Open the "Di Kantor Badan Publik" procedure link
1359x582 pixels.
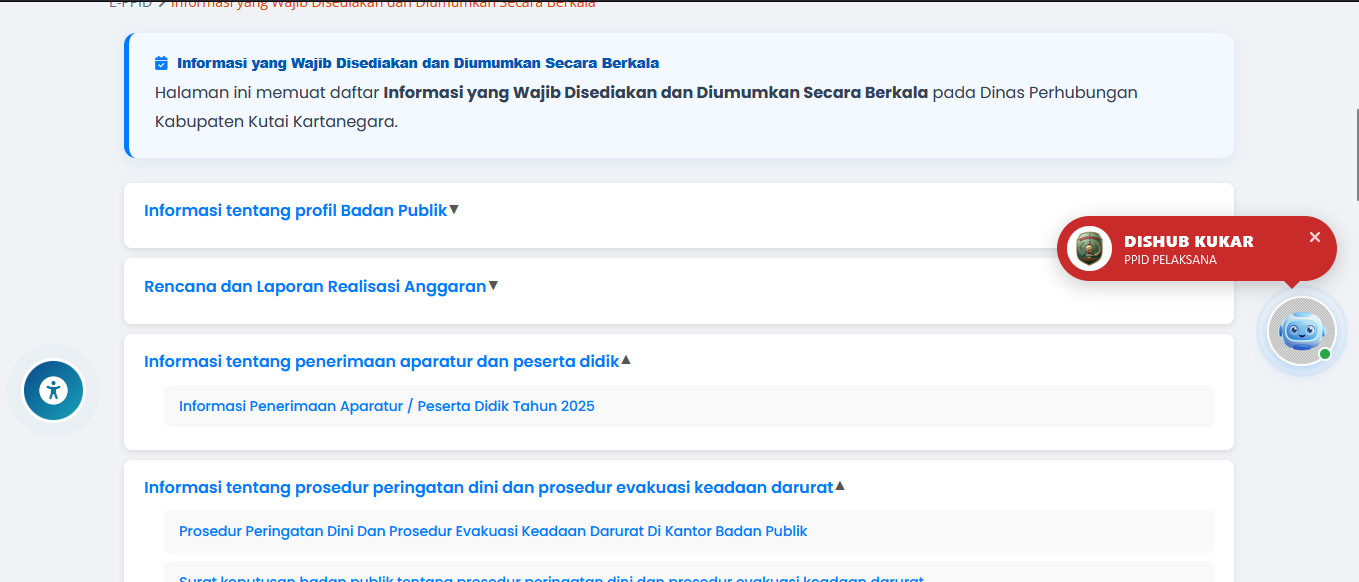[493, 531]
